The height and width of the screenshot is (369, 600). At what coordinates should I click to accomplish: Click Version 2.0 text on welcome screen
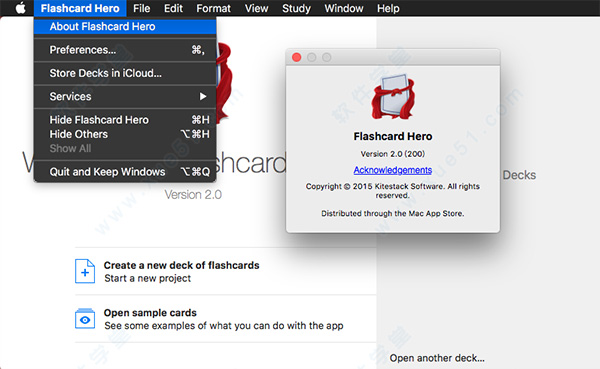point(193,195)
